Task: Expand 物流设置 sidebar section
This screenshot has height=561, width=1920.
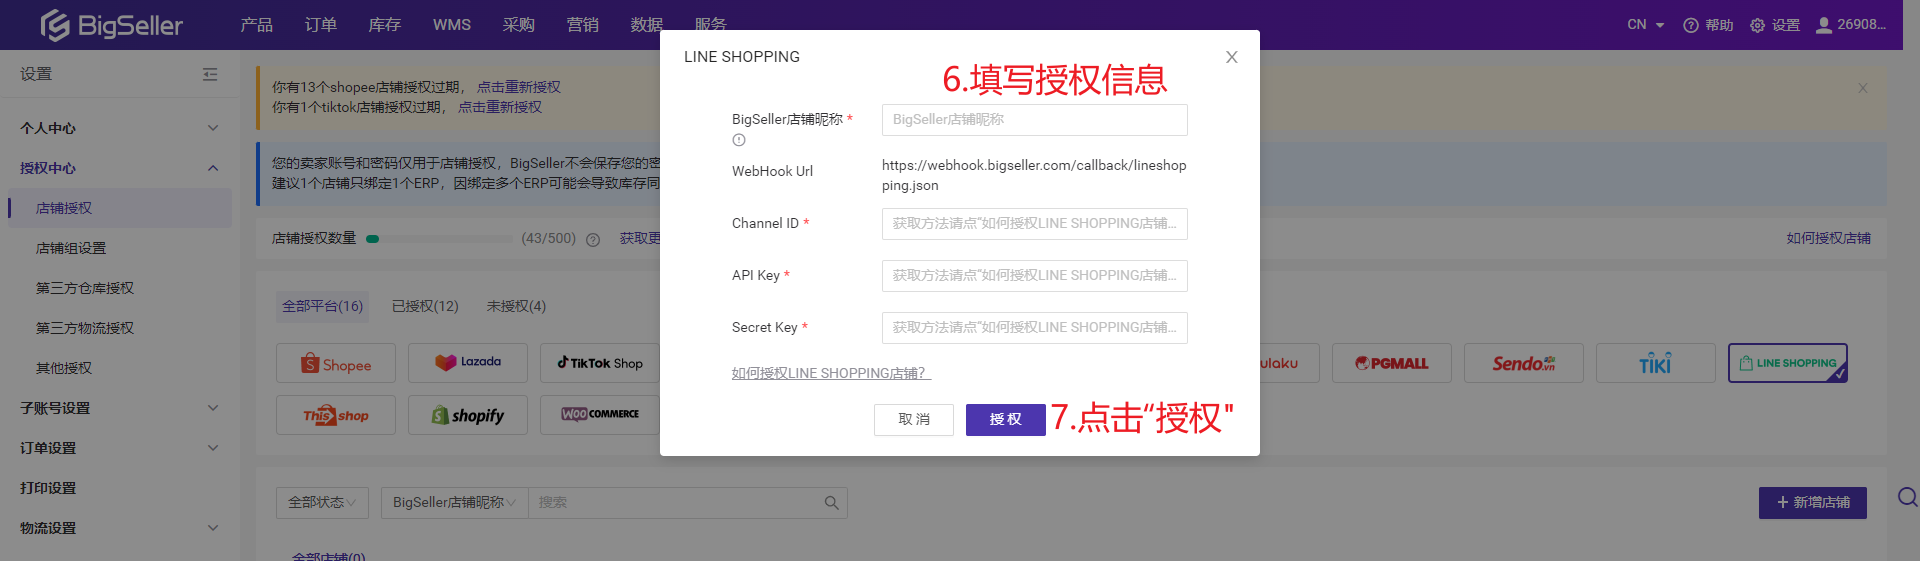Action: tap(212, 528)
